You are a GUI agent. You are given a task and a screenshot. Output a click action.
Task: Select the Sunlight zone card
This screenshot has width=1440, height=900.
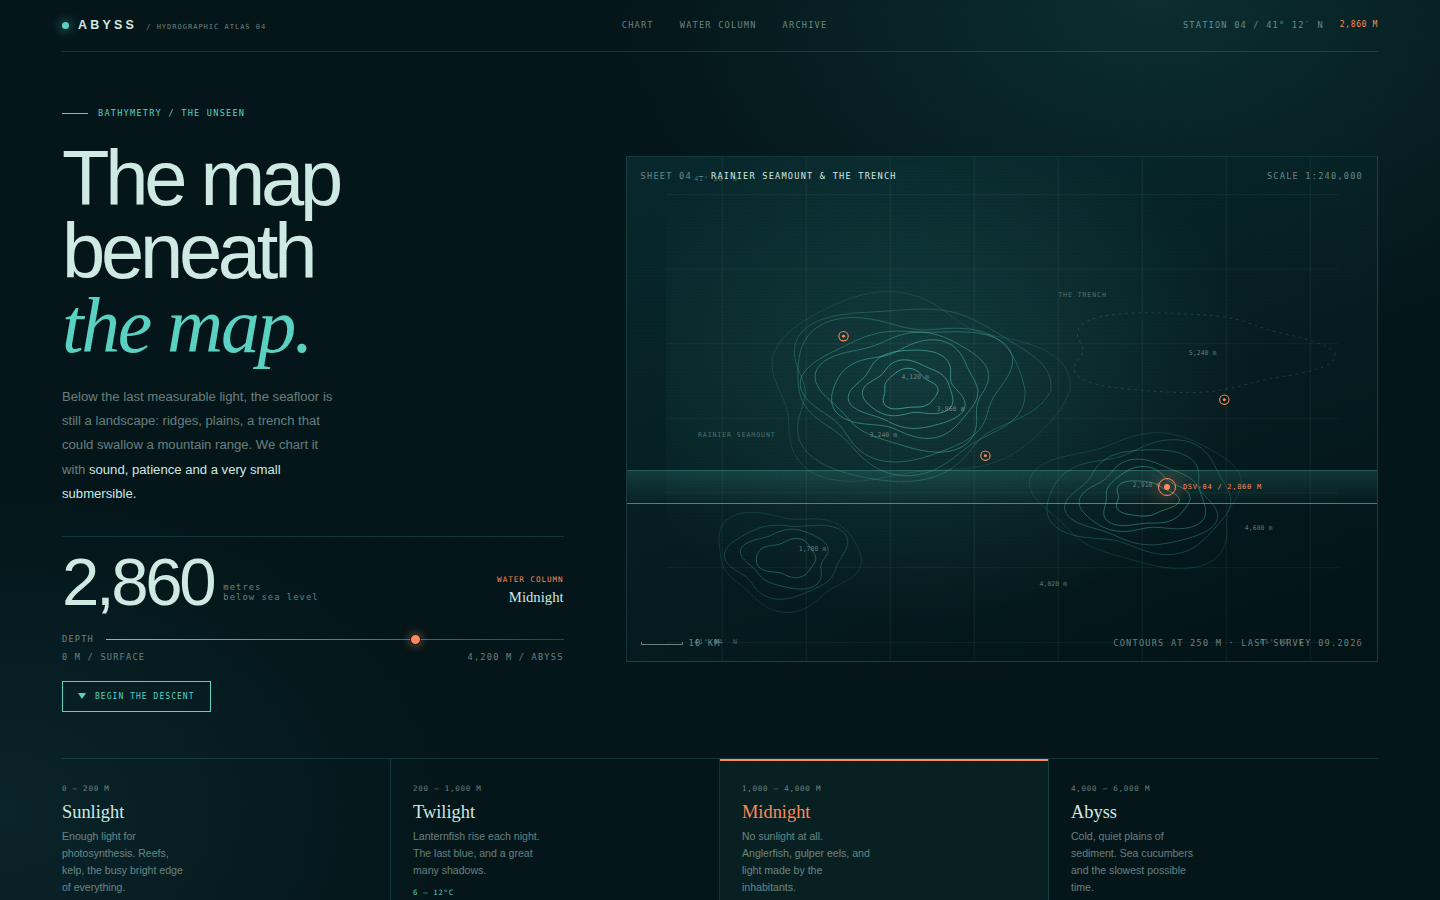[226, 830]
